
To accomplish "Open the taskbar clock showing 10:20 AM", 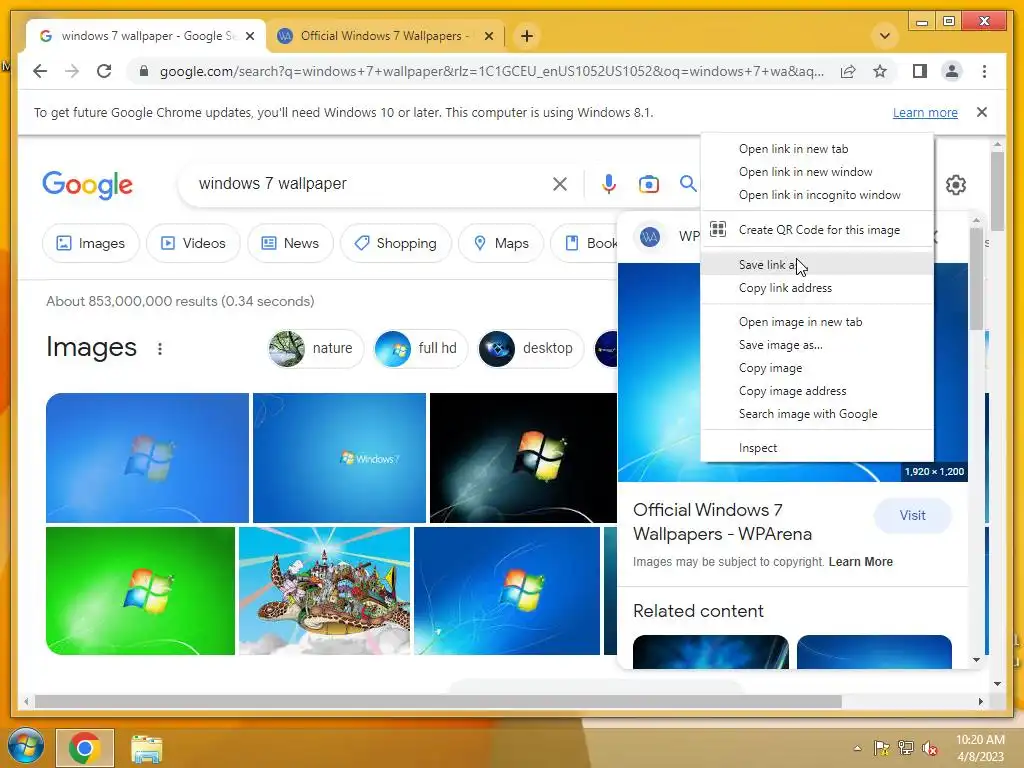I will pyautogui.click(x=980, y=748).
